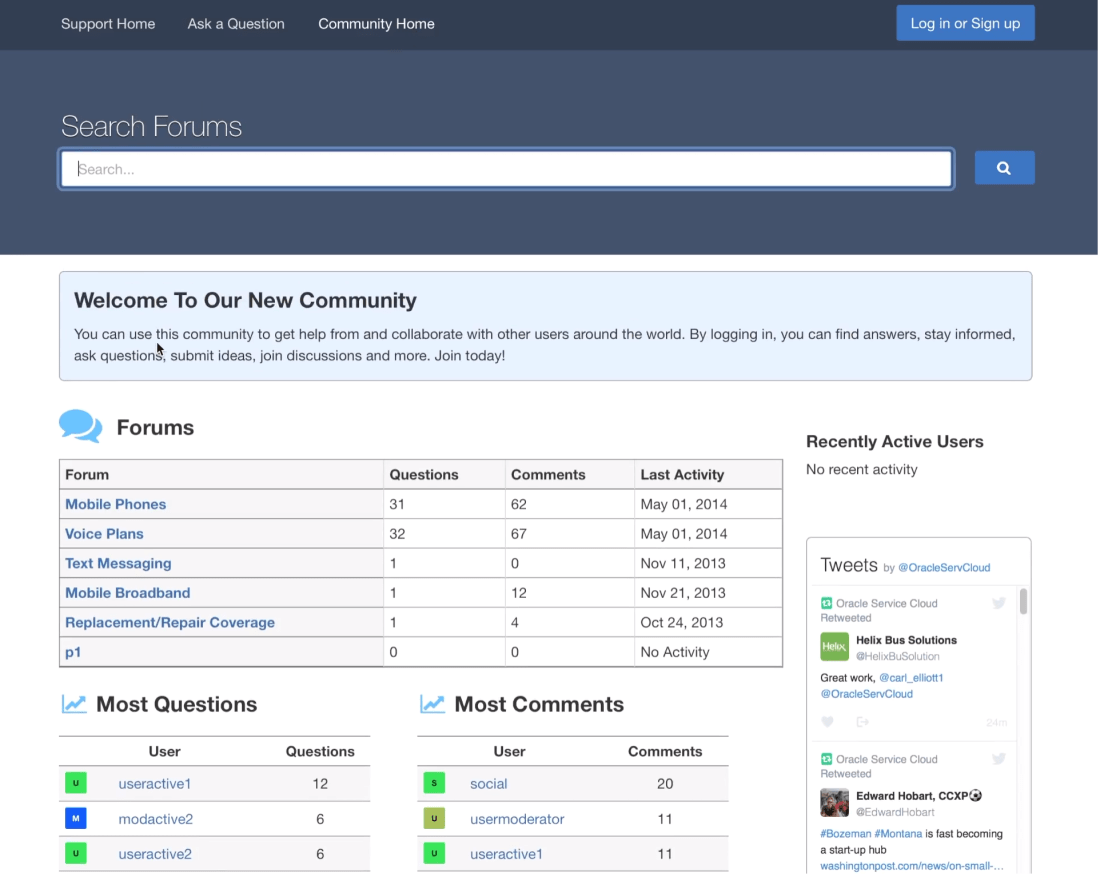Open the Mobile Phones forum
Viewport: 1100px width, 885px height.
(x=115, y=504)
